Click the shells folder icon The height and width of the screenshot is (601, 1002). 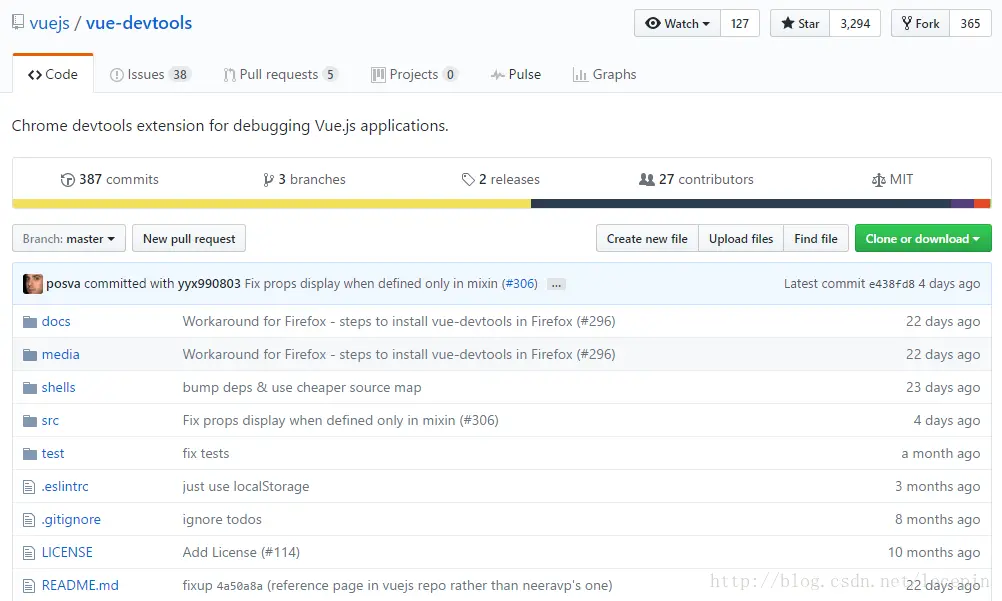[x=29, y=387]
